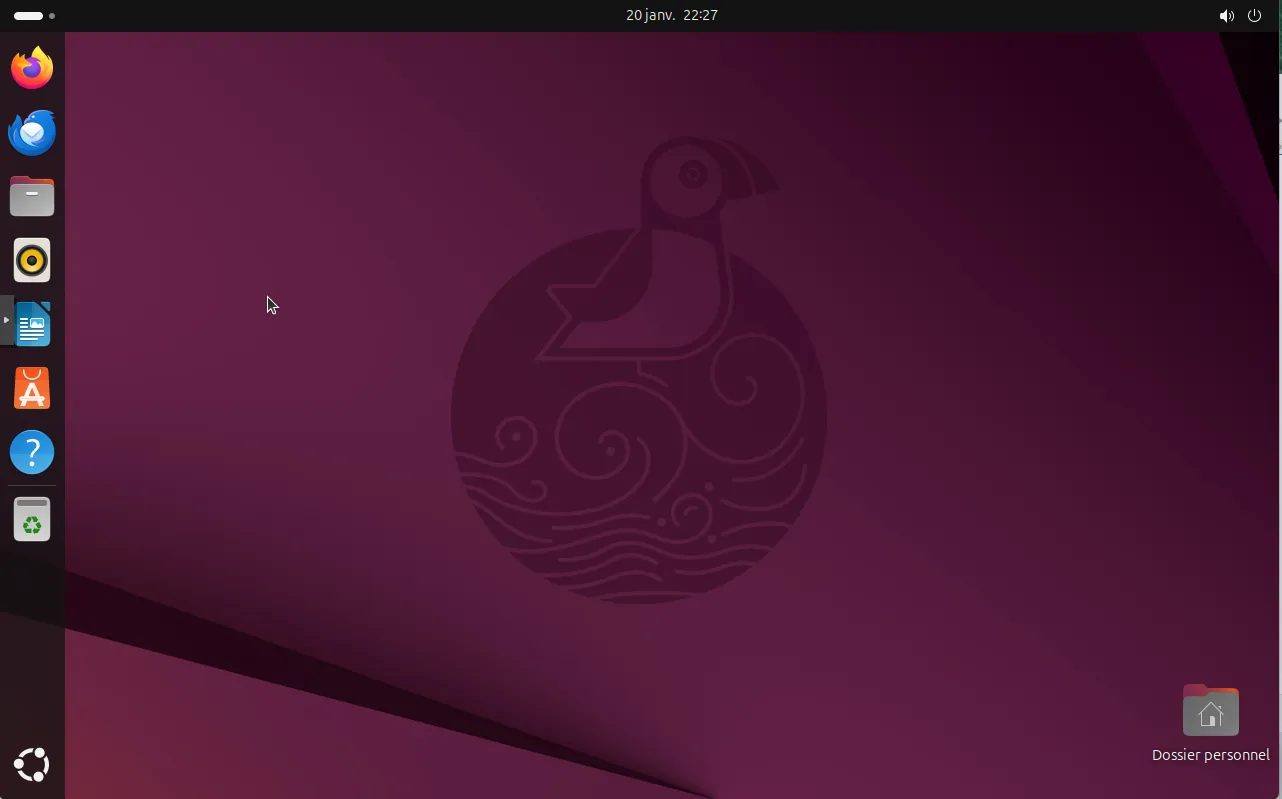
Task: Open Thunderbird mail client
Action: click(x=32, y=132)
